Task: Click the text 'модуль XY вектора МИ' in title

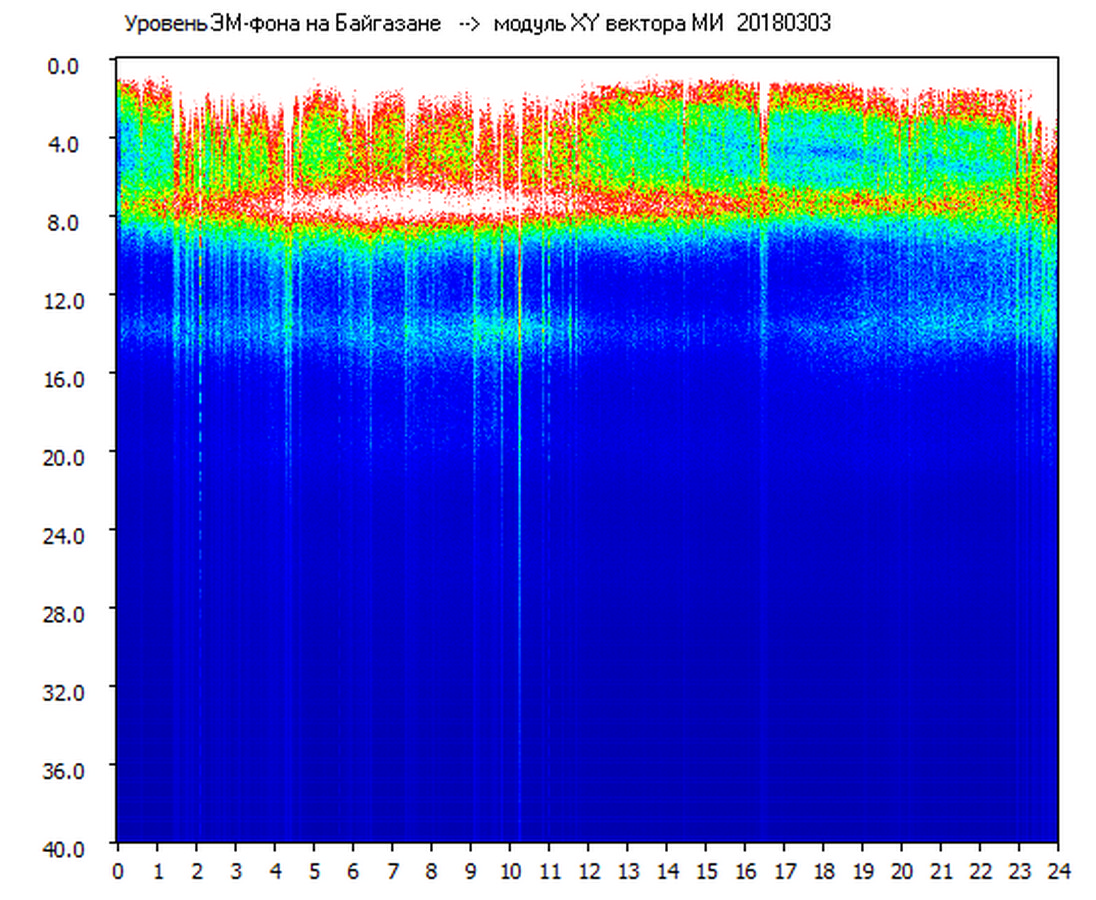Action: [x=612, y=24]
